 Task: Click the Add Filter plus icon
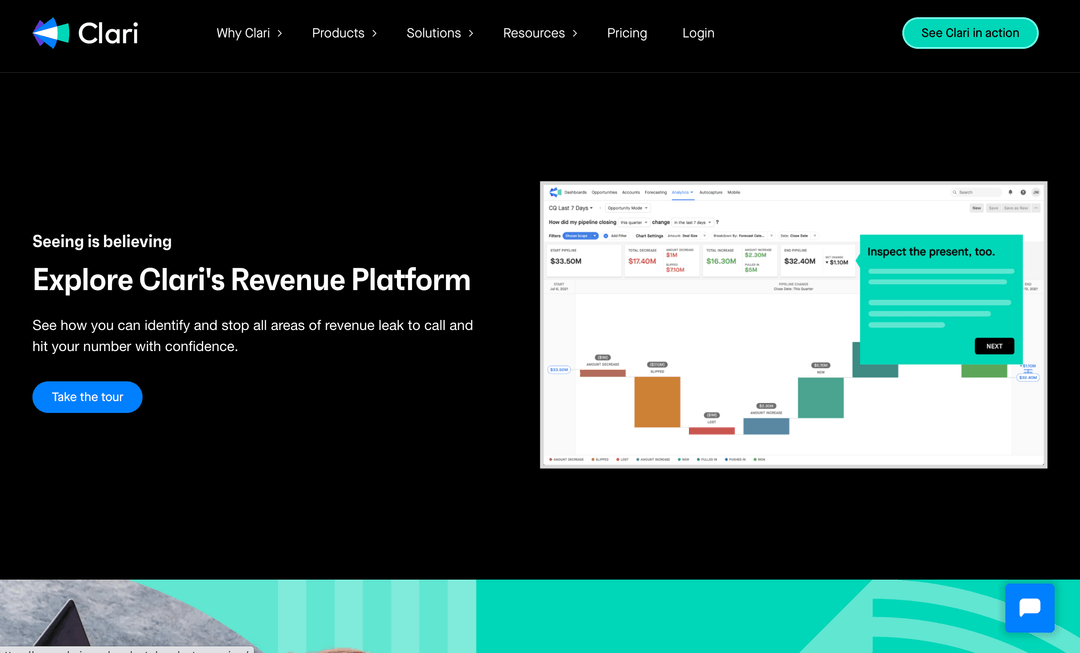604,236
